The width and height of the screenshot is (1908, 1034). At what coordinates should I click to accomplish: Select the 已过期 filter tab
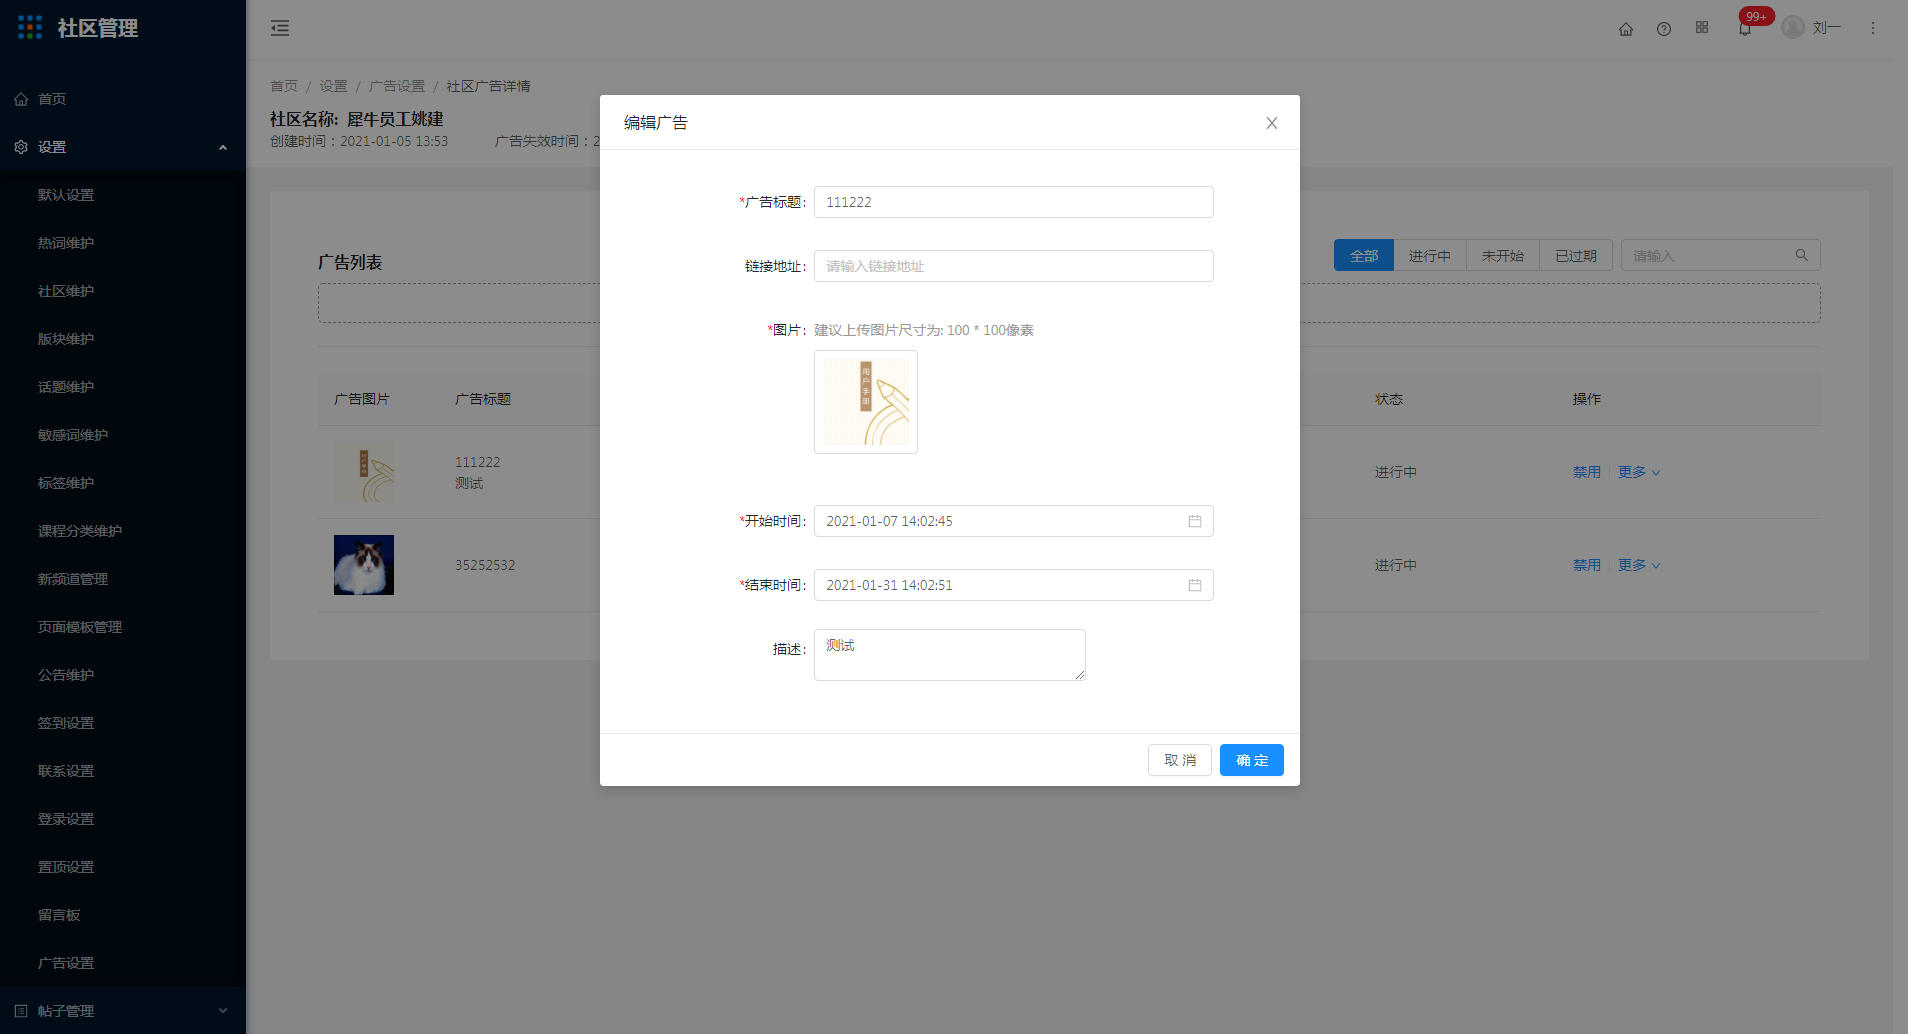pos(1576,256)
